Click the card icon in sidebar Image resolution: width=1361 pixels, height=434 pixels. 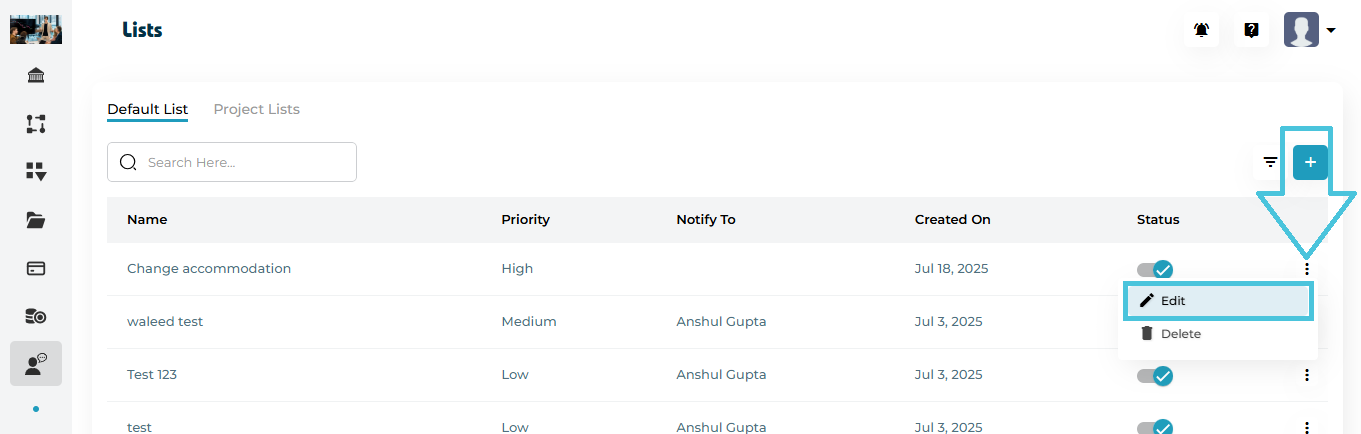tap(36, 268)
